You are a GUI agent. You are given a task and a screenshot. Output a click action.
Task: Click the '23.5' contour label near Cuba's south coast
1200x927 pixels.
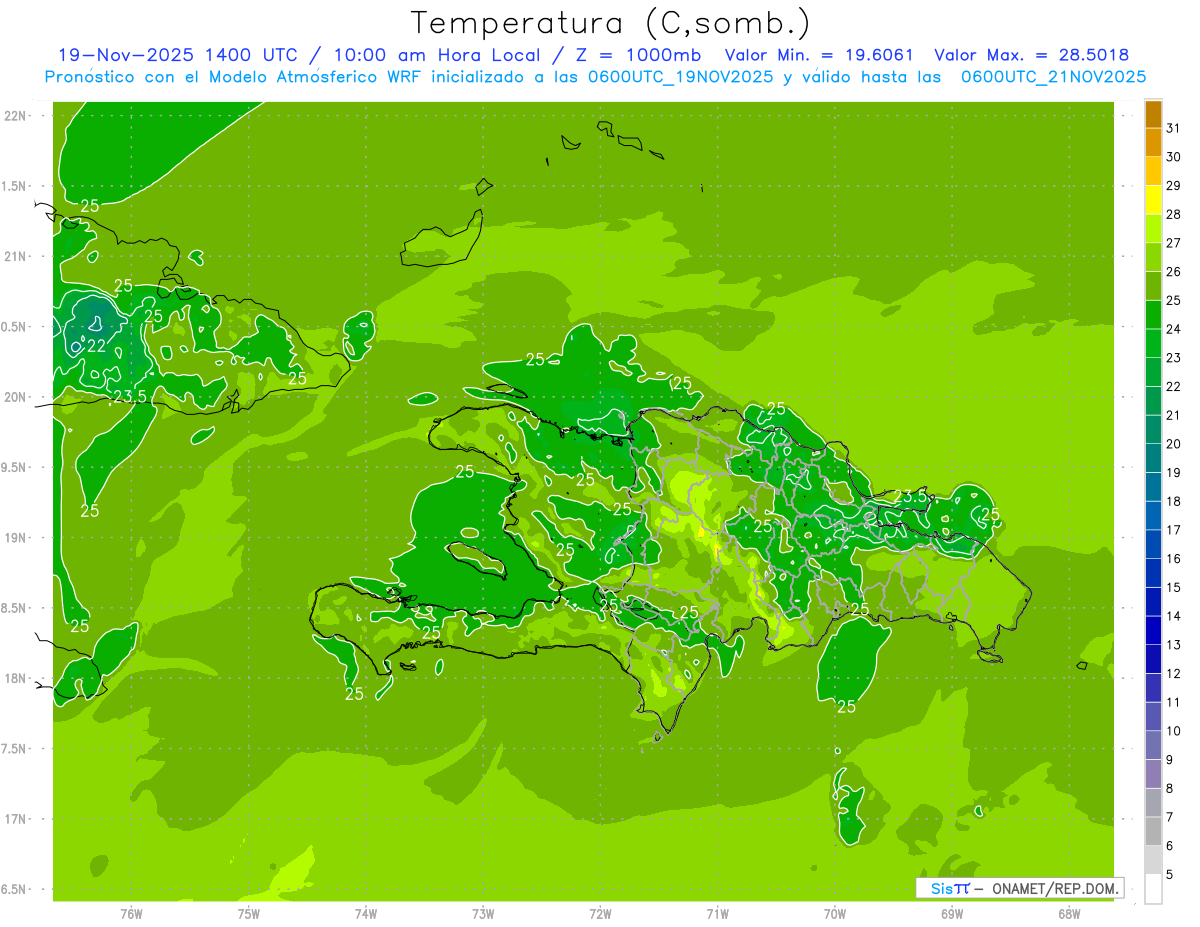pyautogui.click(x=129, y=396)
